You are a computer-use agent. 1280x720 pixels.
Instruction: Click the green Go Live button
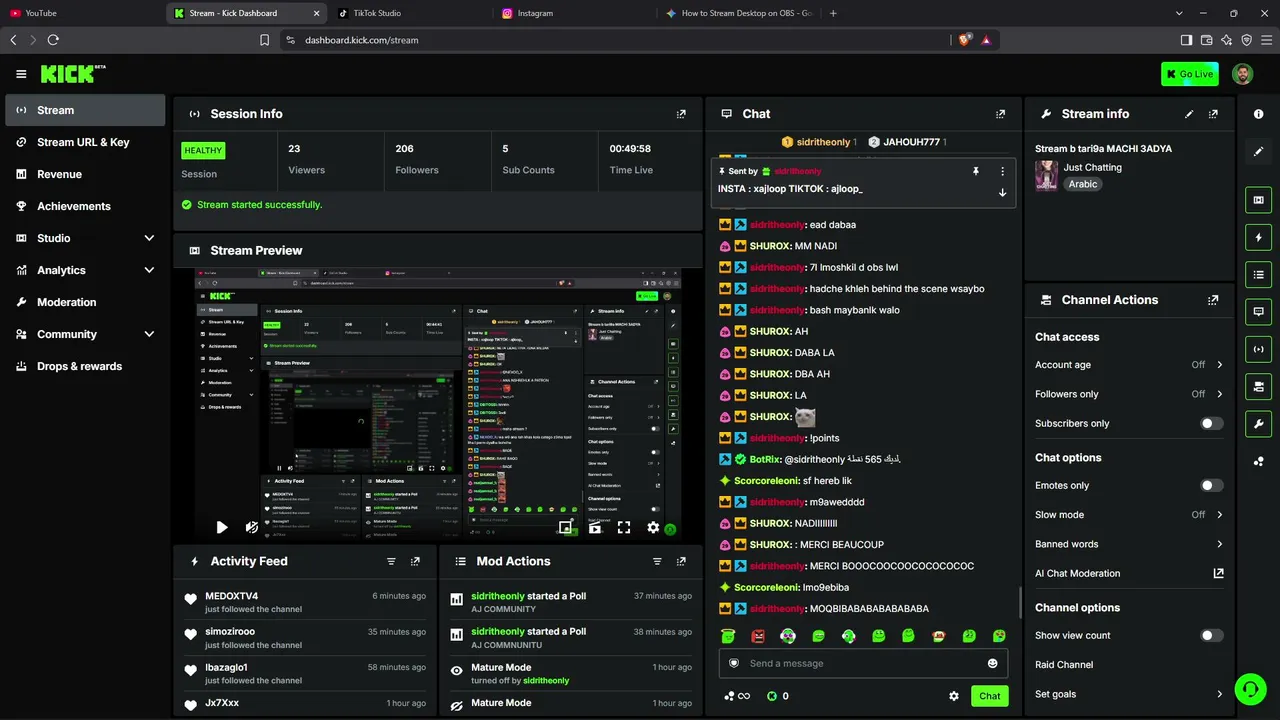coord(1189,74)
